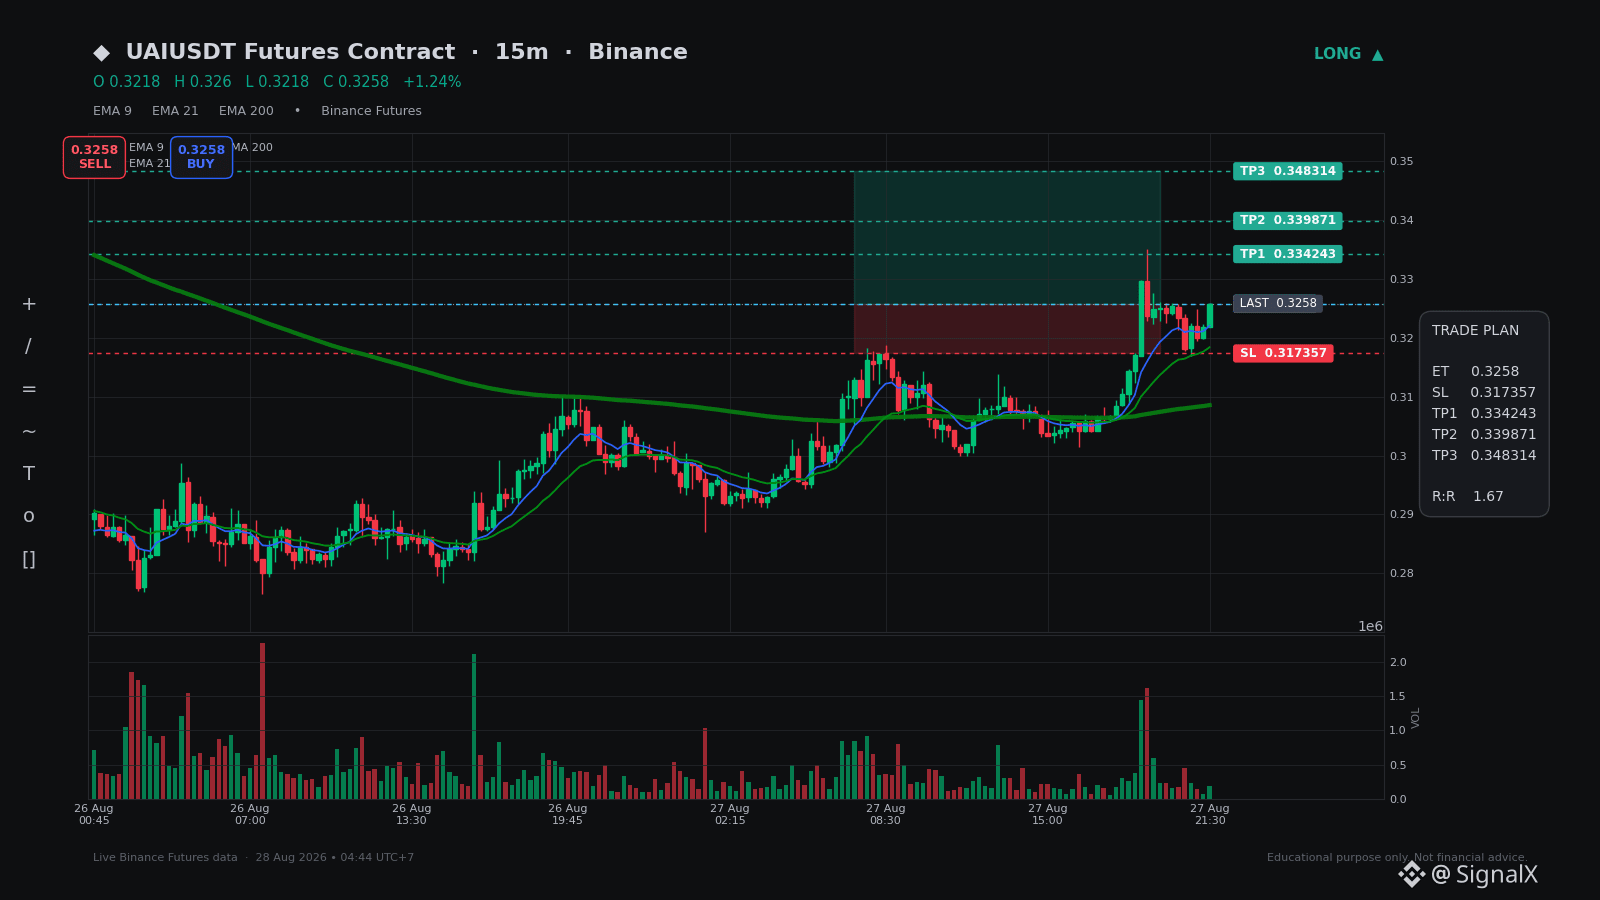Jump to the 26 Aug 07:00 time label
The height and width of the screenshot is (900, 1600).
click(250, 814)
